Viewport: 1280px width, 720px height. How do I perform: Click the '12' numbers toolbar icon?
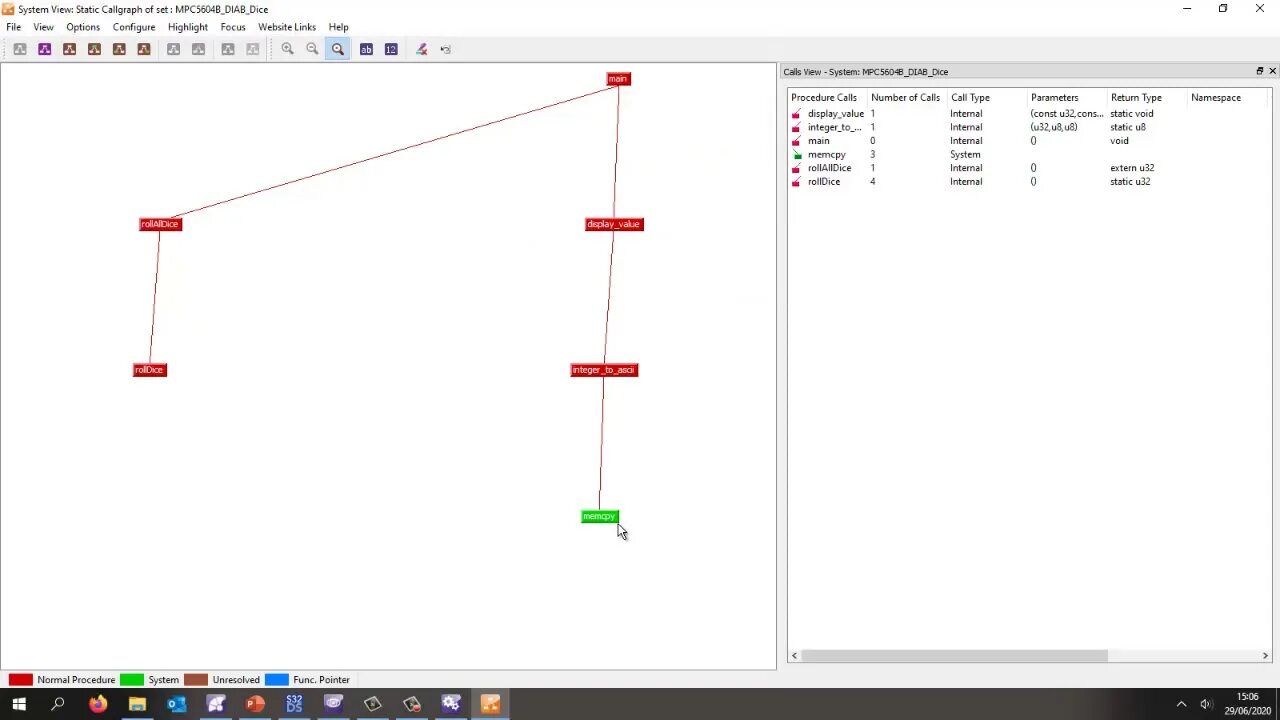pyautogui.click(x=391, y=49)
